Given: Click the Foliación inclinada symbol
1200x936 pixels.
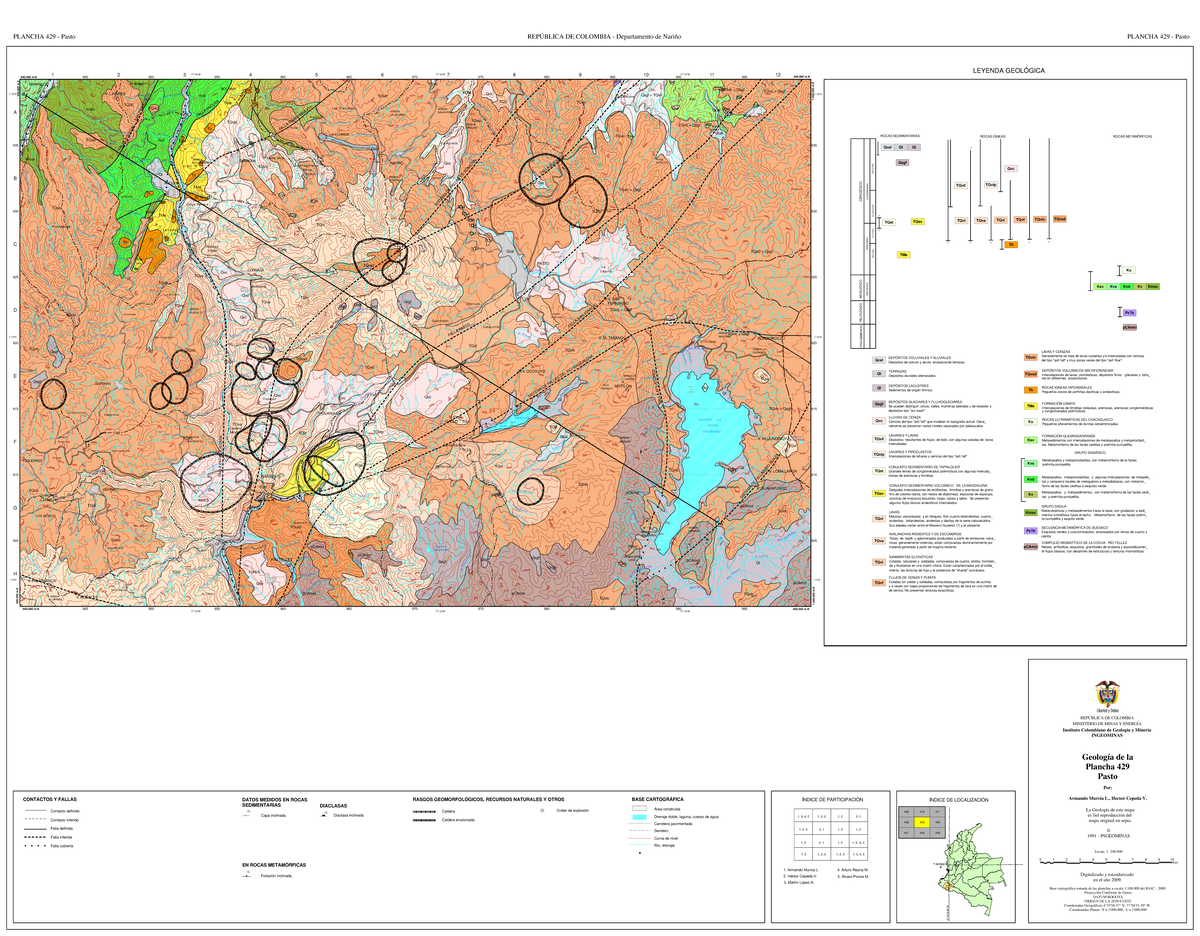Looking at the screenshot, I should pos(247,874).
